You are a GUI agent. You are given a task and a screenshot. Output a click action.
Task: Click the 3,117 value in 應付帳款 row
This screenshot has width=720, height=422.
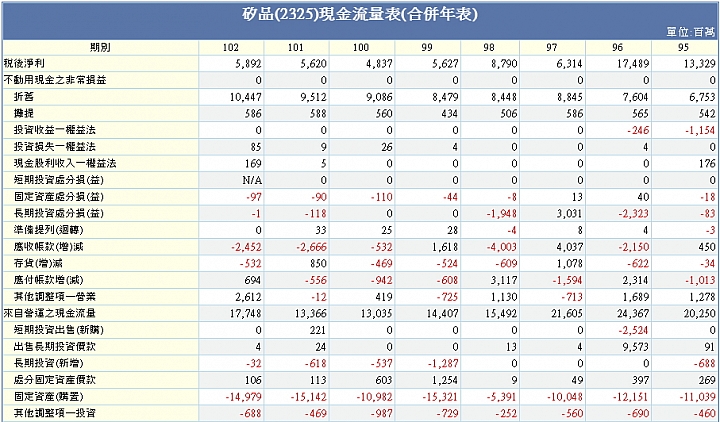(x=503, y=280)
